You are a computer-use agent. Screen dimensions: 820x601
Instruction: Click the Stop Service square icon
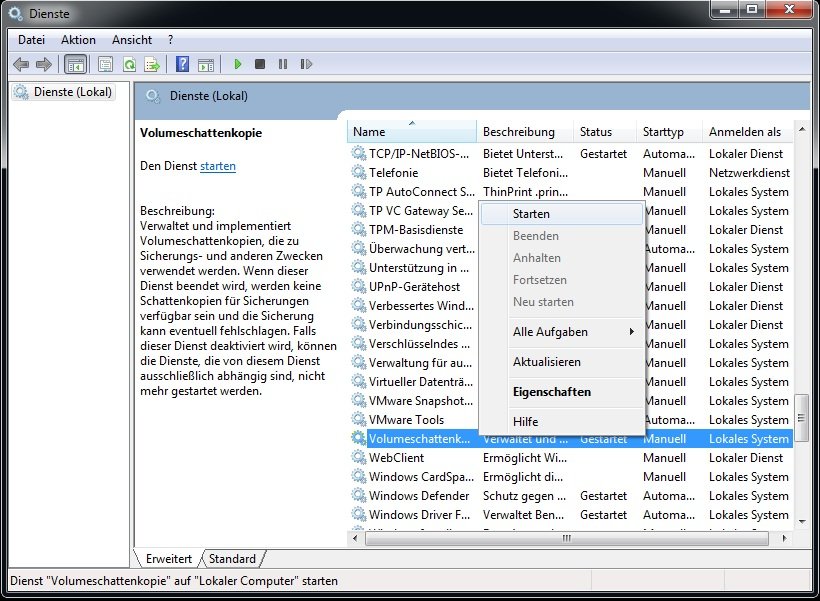pos(260,65)
